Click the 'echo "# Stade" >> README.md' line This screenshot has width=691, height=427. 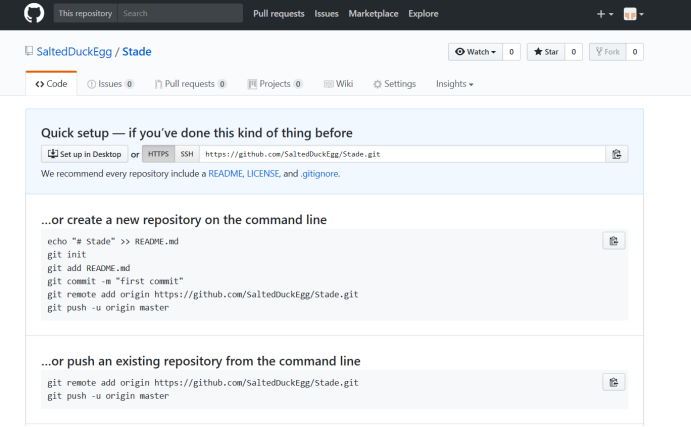click(113, 241)
